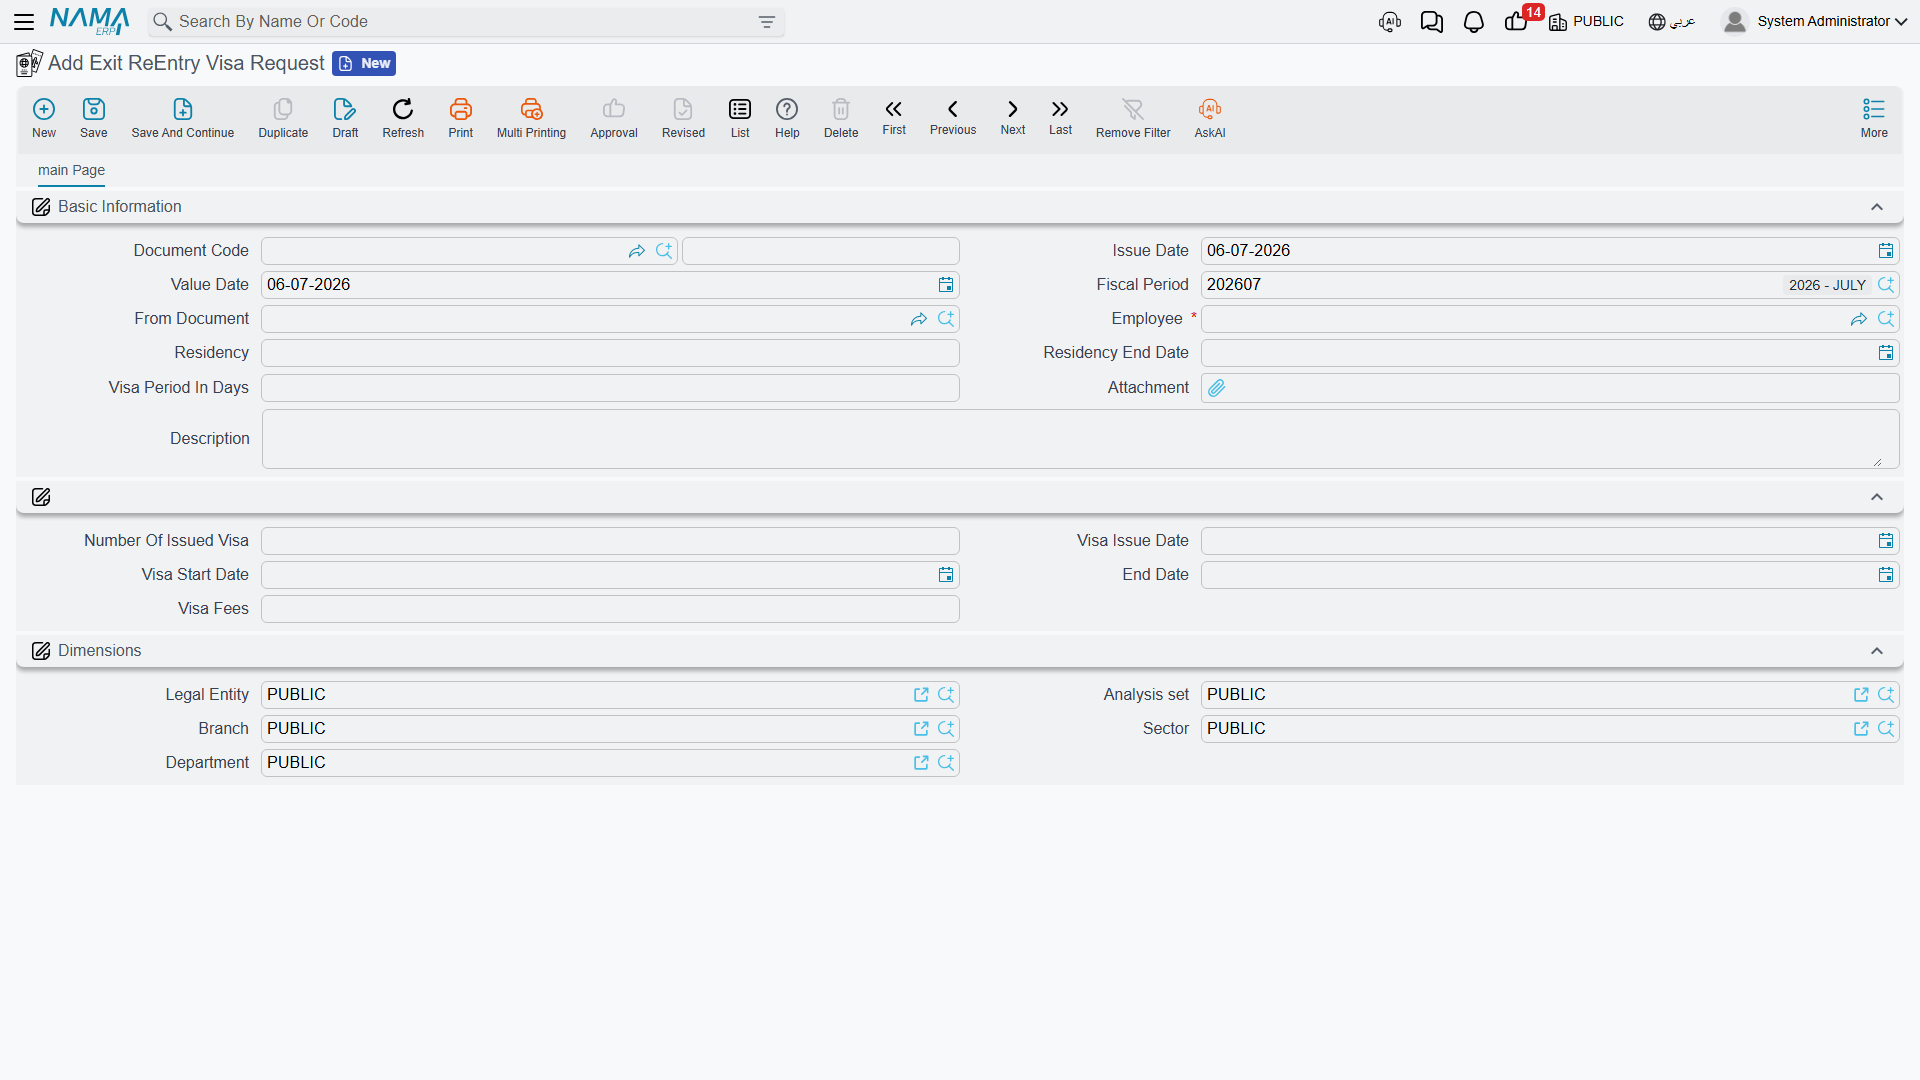Open search filter options in search bar
The width and height of the screenshot is (1920, 1080).
pyautogui.click(x=767, y=22)
